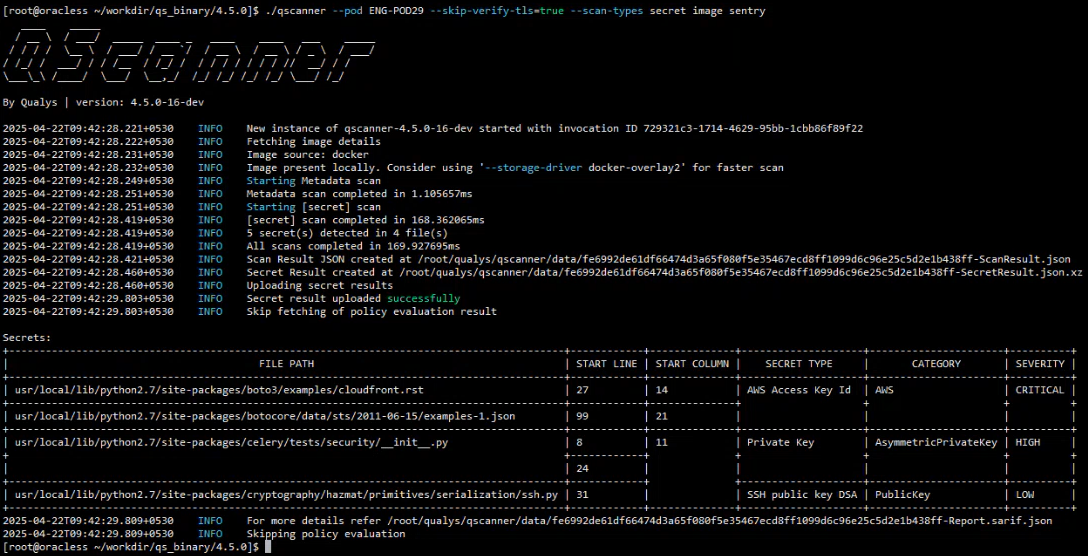Click '[secret] scan completed' log line
This screenshot has height=556, width=1088.
(366, 220)
